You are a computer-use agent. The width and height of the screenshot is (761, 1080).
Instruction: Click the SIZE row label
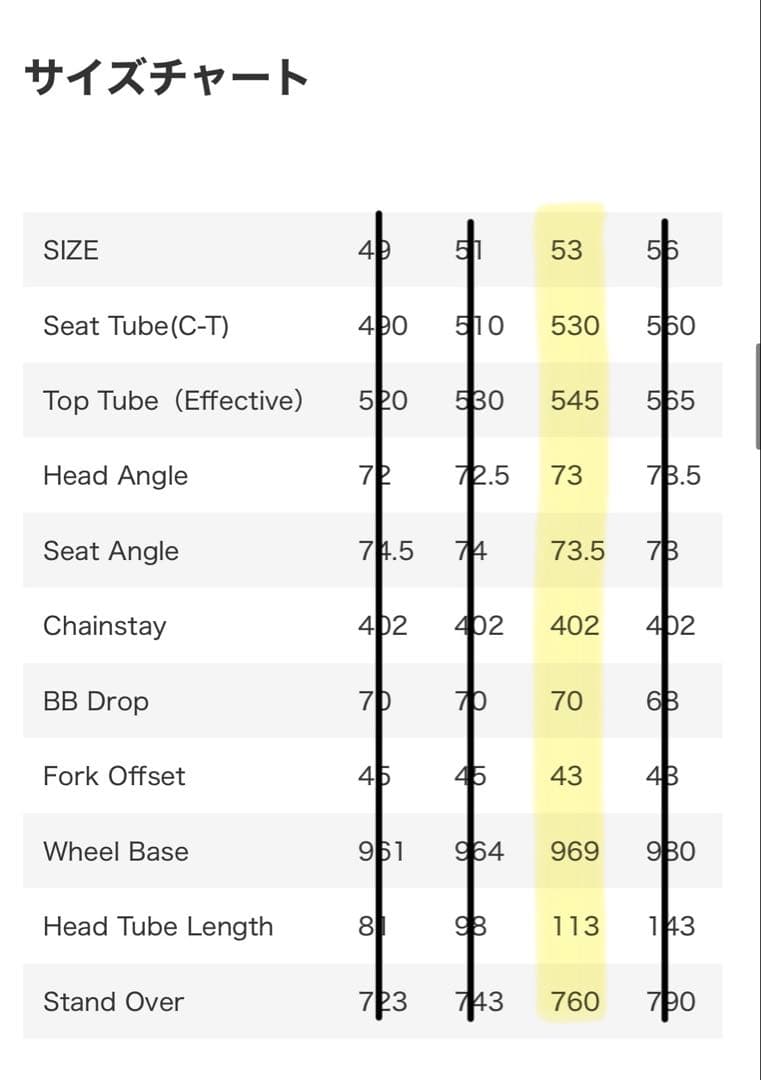pos(71,250)
